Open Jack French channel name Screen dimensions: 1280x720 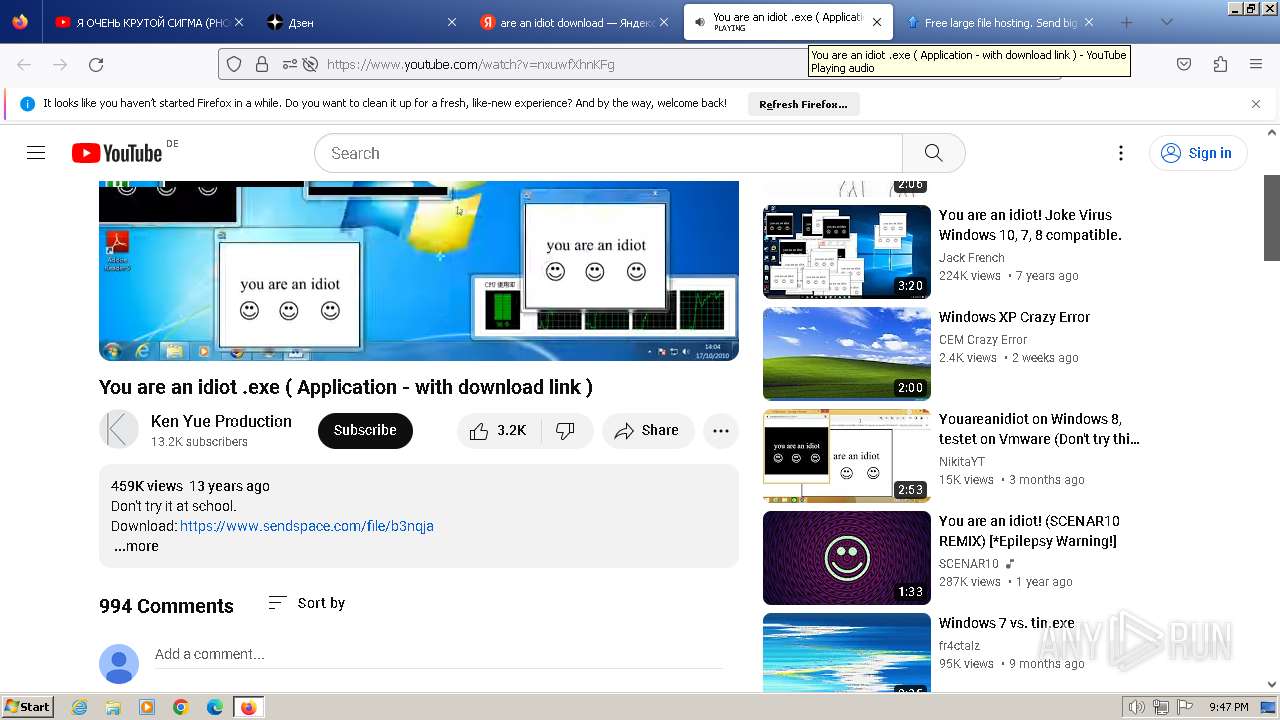click(972, 257)
